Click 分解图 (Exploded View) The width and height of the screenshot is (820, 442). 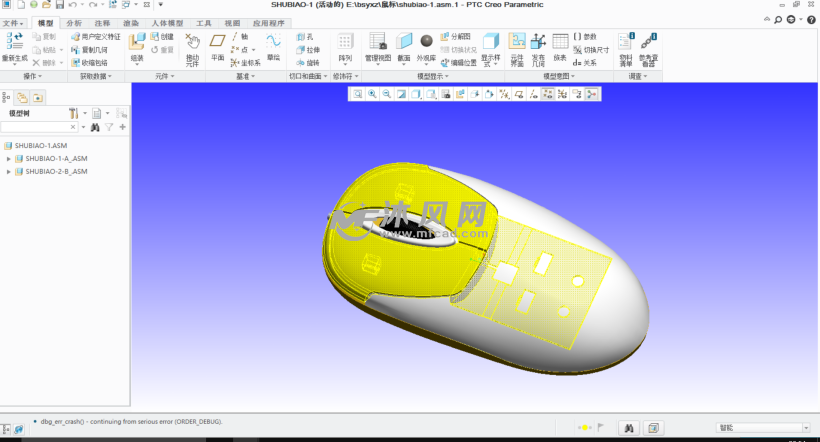pyautogui.click(x=455, y=37)
